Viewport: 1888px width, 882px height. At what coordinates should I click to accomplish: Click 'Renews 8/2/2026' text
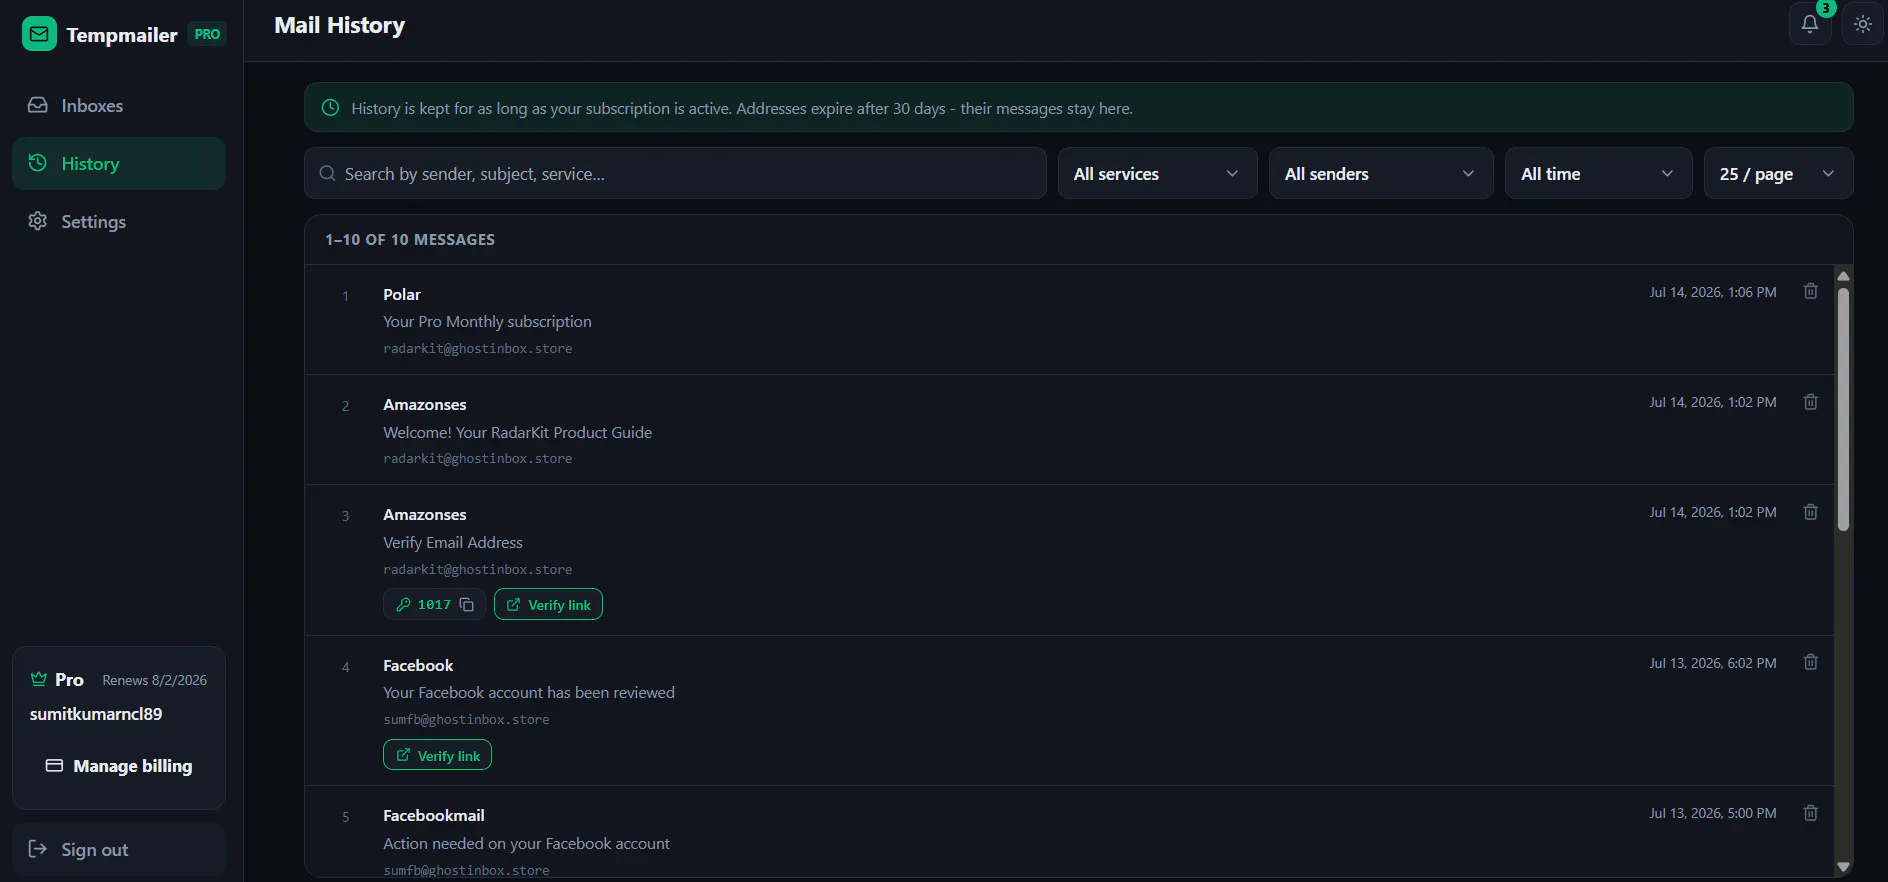click(155, 680)
